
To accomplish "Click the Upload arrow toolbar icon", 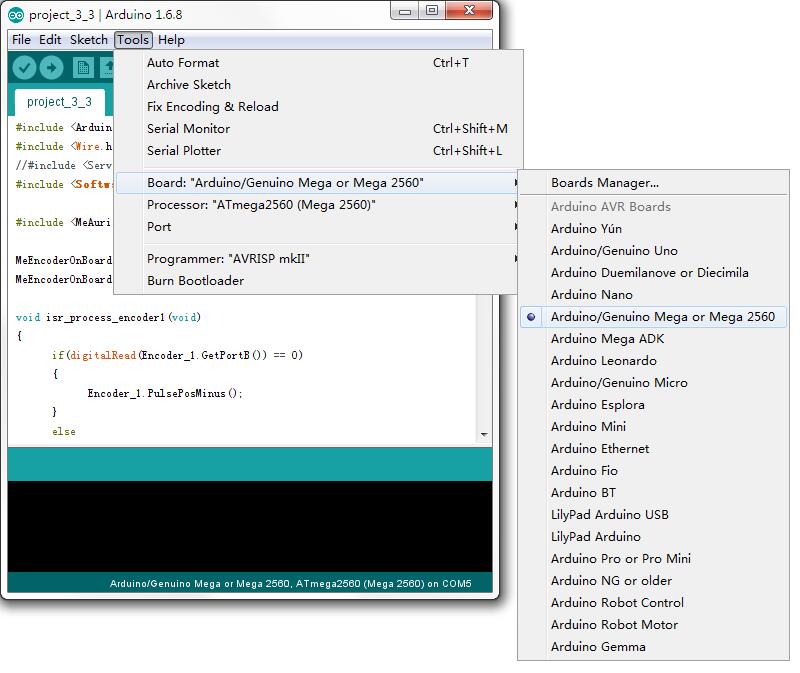I will (x=51, y=67).
